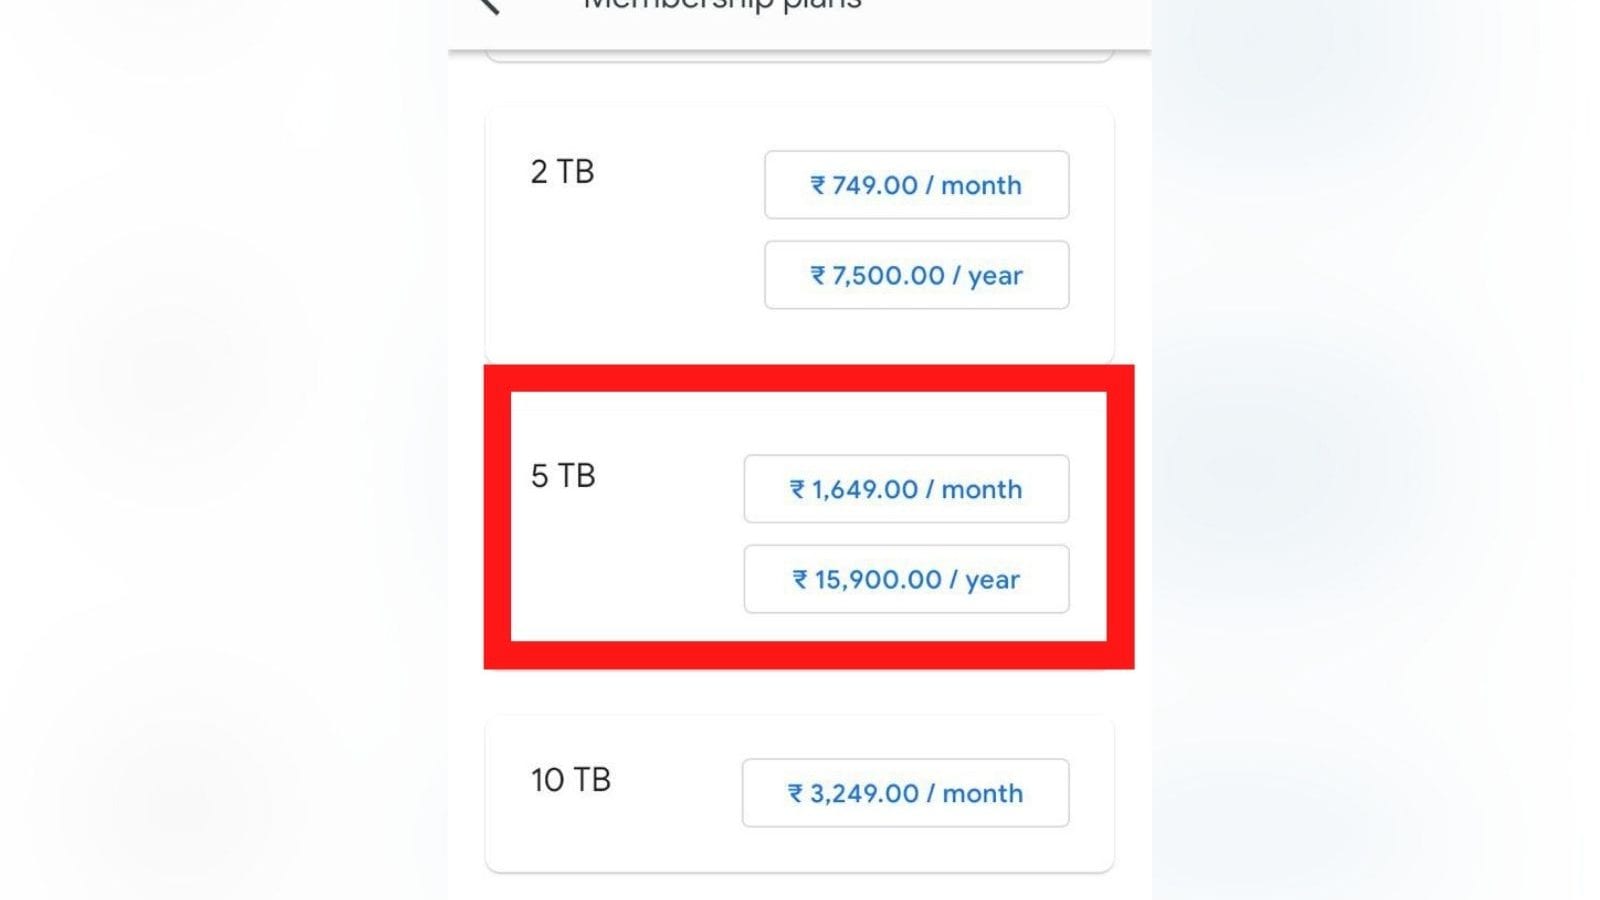The width and height of the screenshot is (1600, 900).
Task: Choose the ₹7,500.00 / year option
Action: coord(917,275)
